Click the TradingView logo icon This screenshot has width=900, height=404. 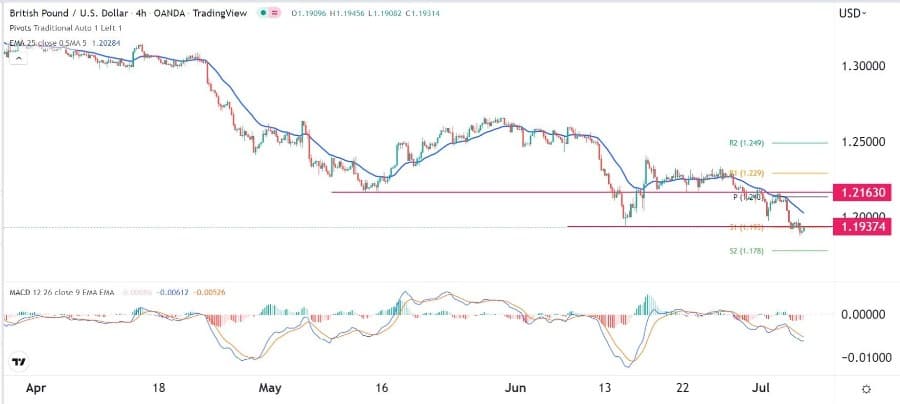(x=18, y=361)
